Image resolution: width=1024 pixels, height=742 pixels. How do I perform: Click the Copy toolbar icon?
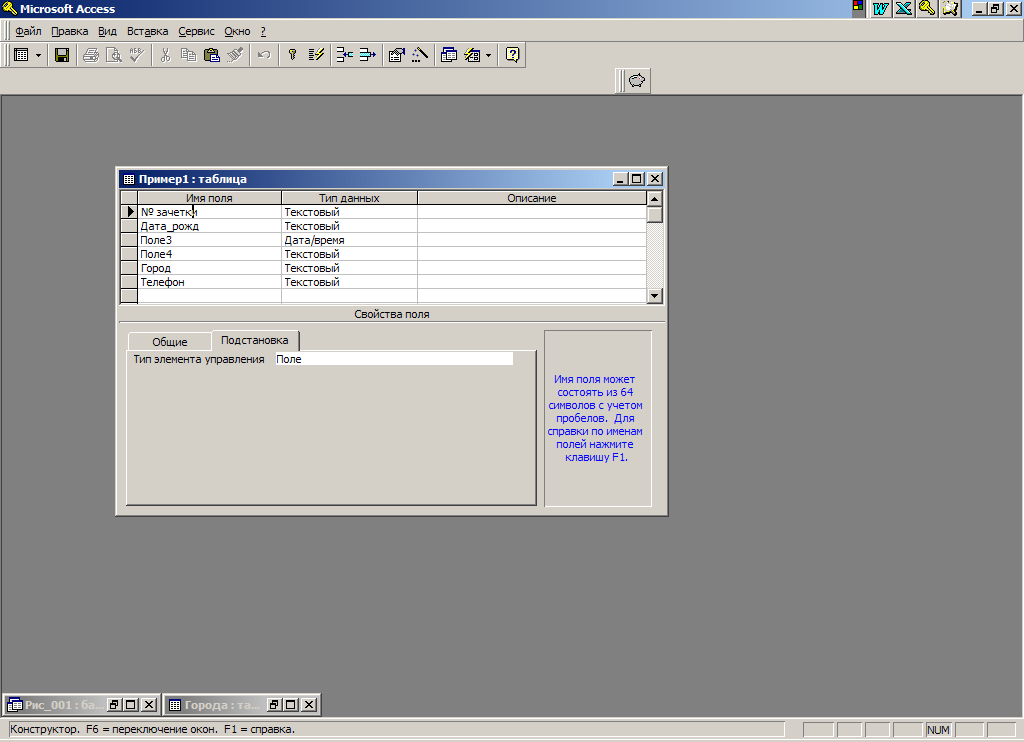[x=188, y=55]
